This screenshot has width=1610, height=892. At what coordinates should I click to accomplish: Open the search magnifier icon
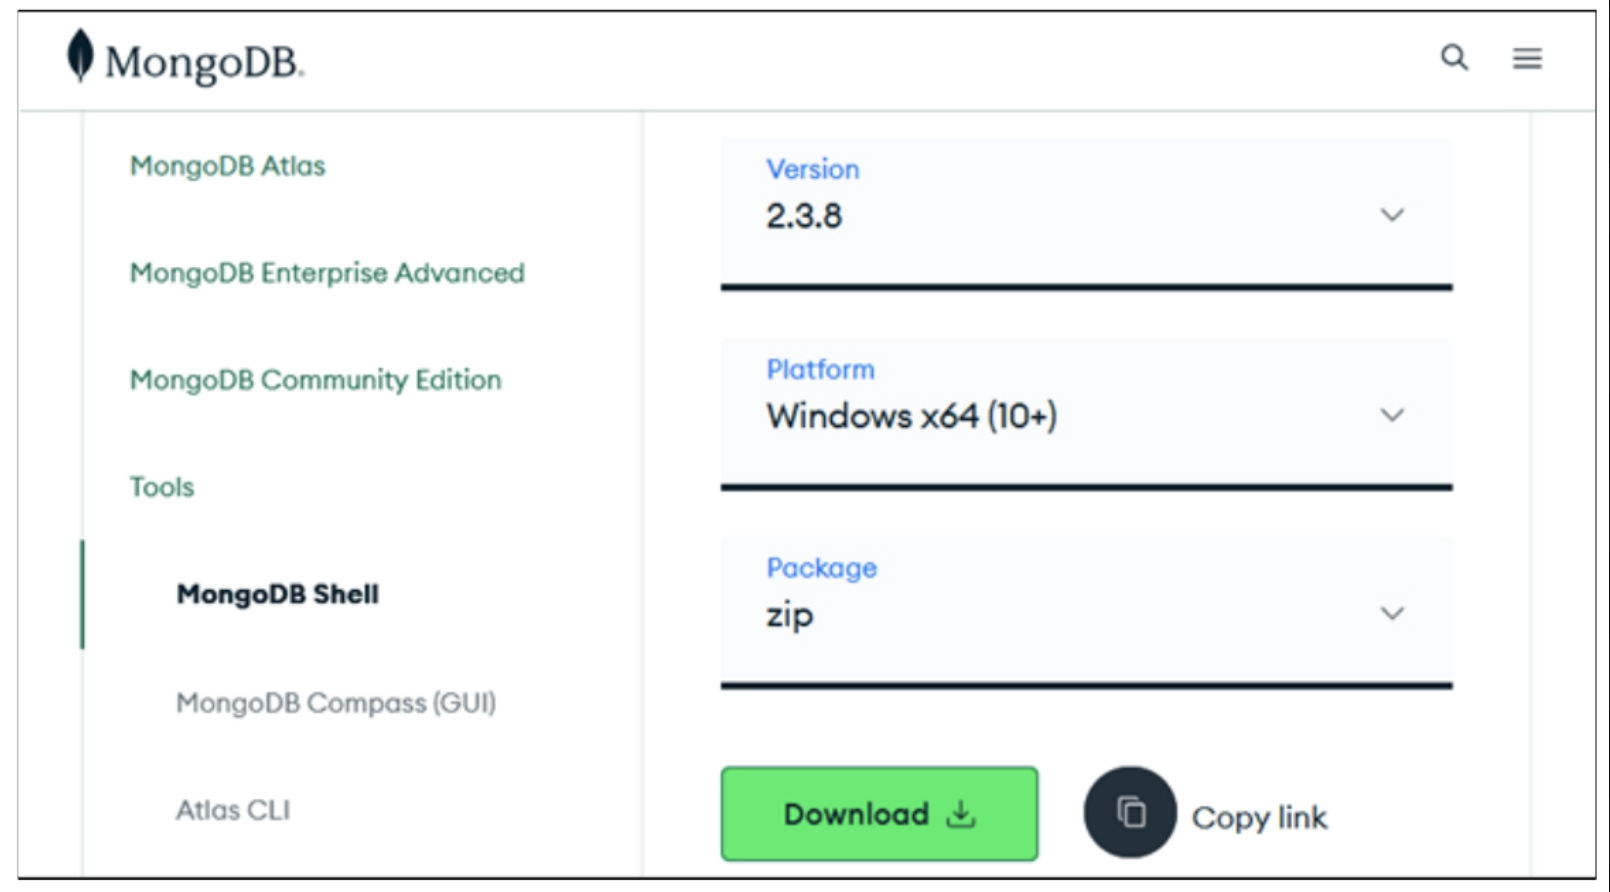point(1454,58)
